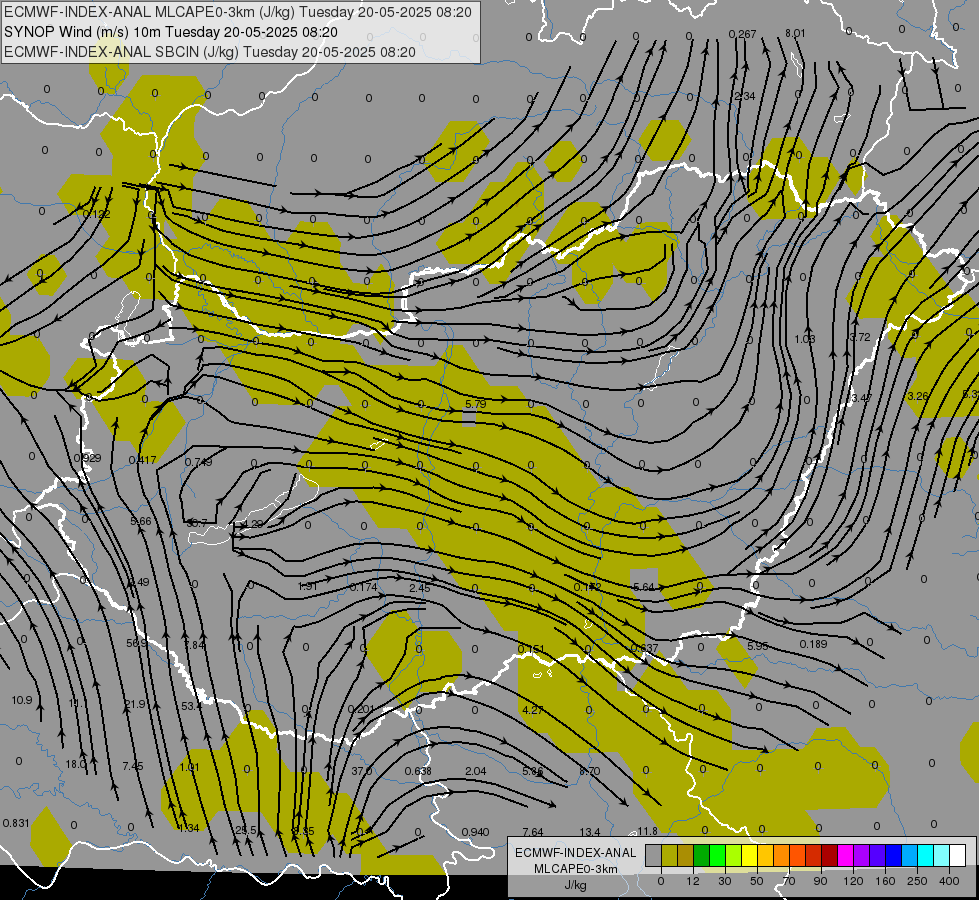Click the 13.4 value on the map

point(590,832)
